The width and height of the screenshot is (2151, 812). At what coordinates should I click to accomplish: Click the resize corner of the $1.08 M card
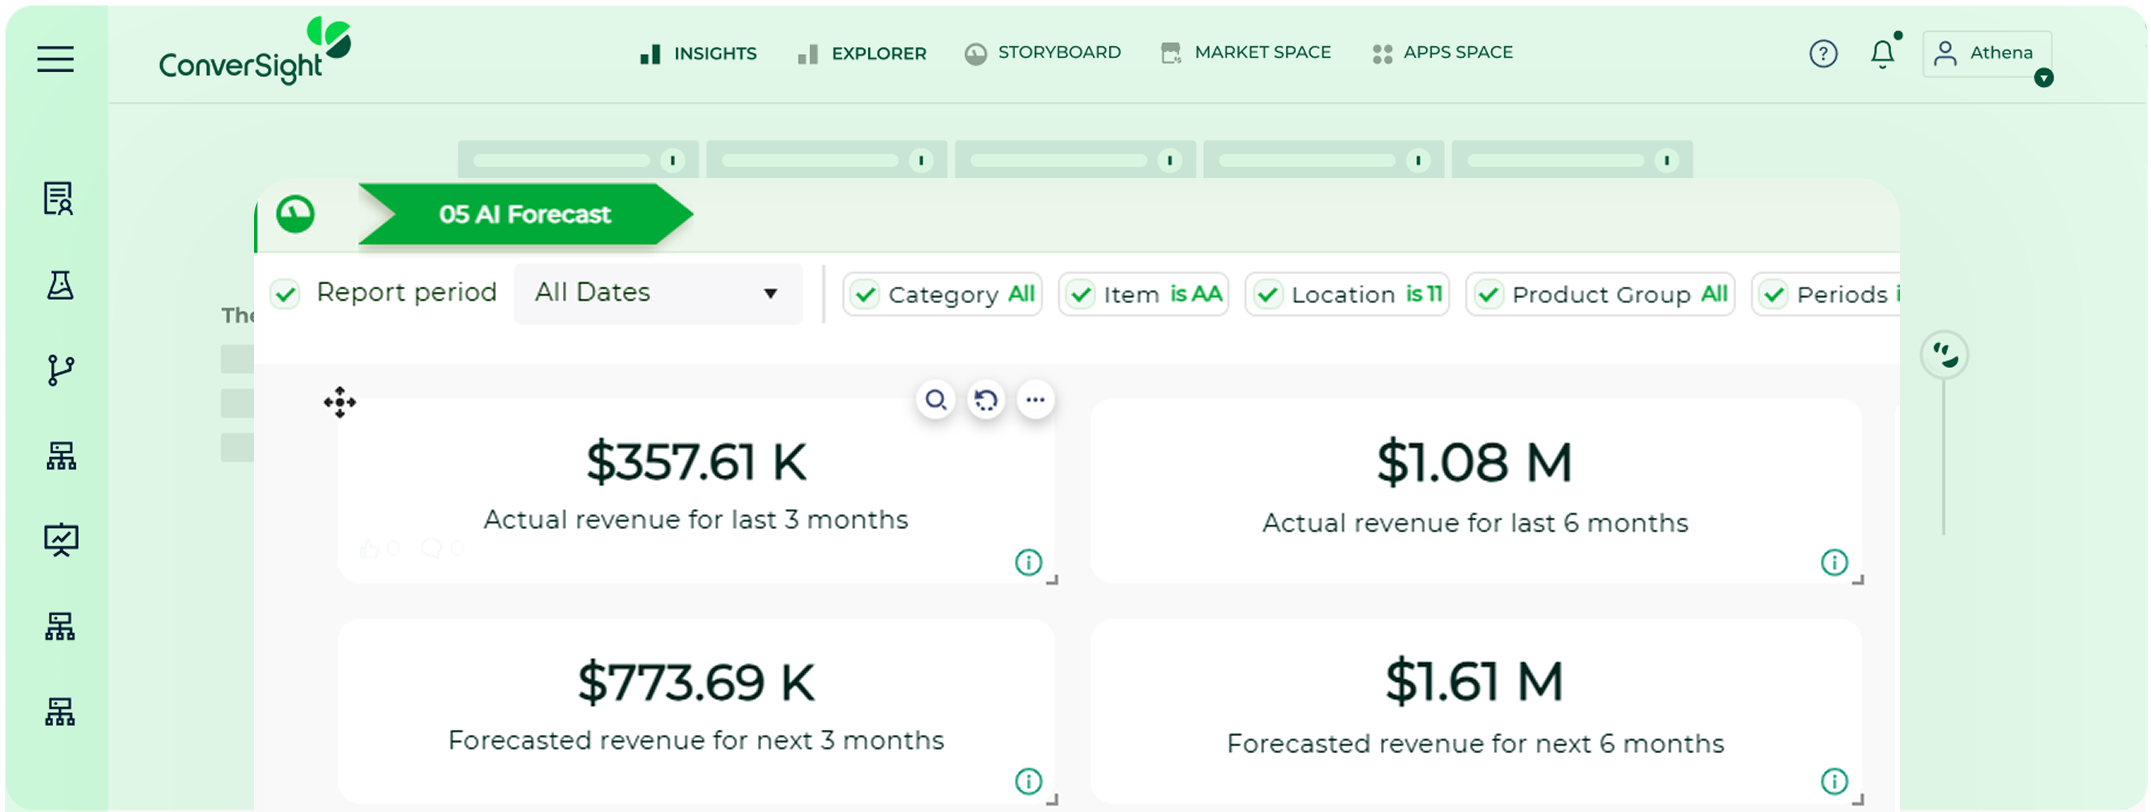coord(1858,580)
